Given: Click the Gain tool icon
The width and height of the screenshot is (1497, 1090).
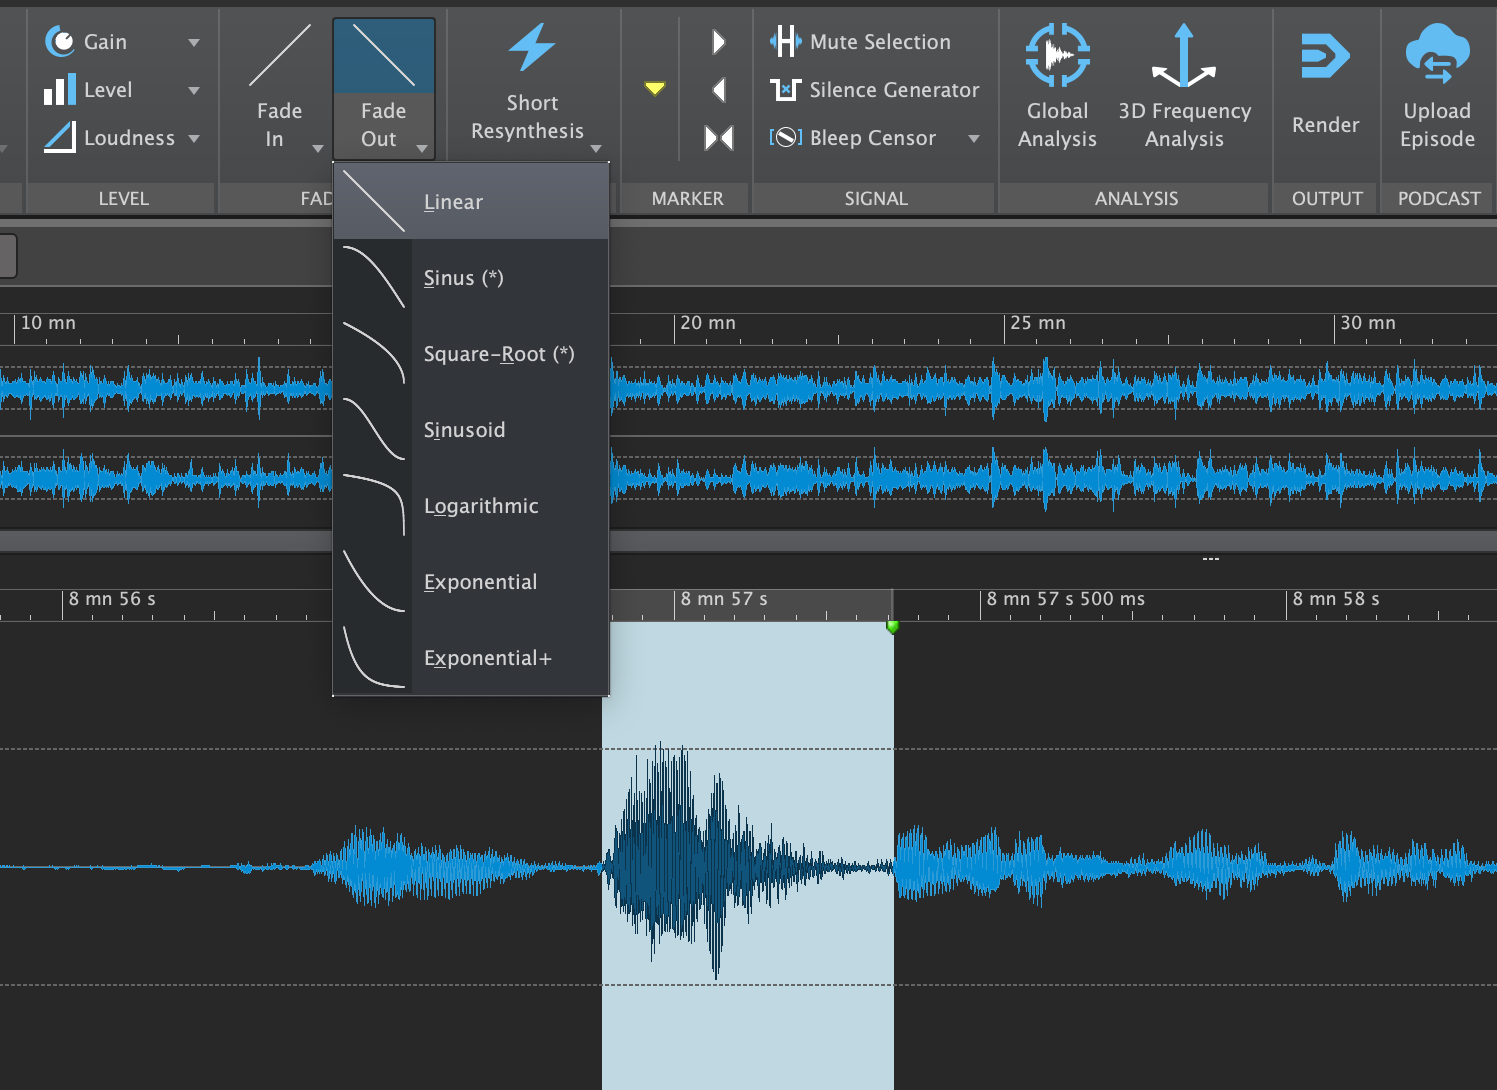Looking at the screenshot, I should point(60,42).
